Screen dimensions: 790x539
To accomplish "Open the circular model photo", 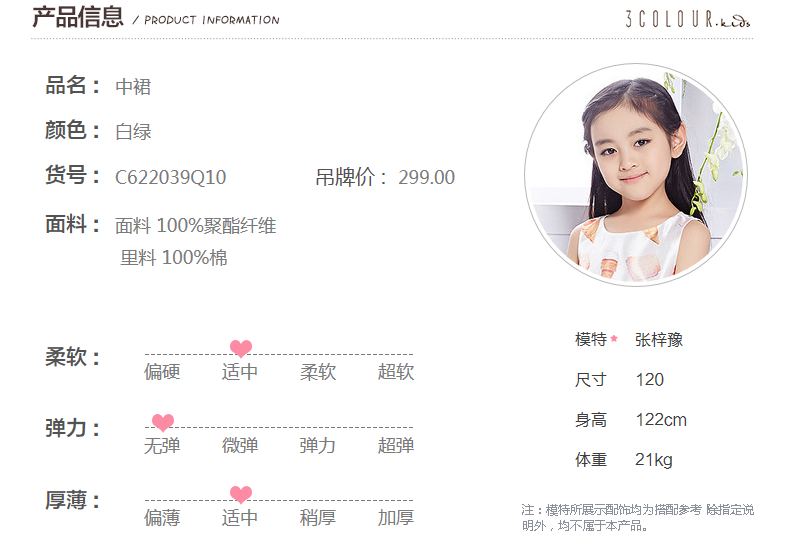I will point(636,175).
